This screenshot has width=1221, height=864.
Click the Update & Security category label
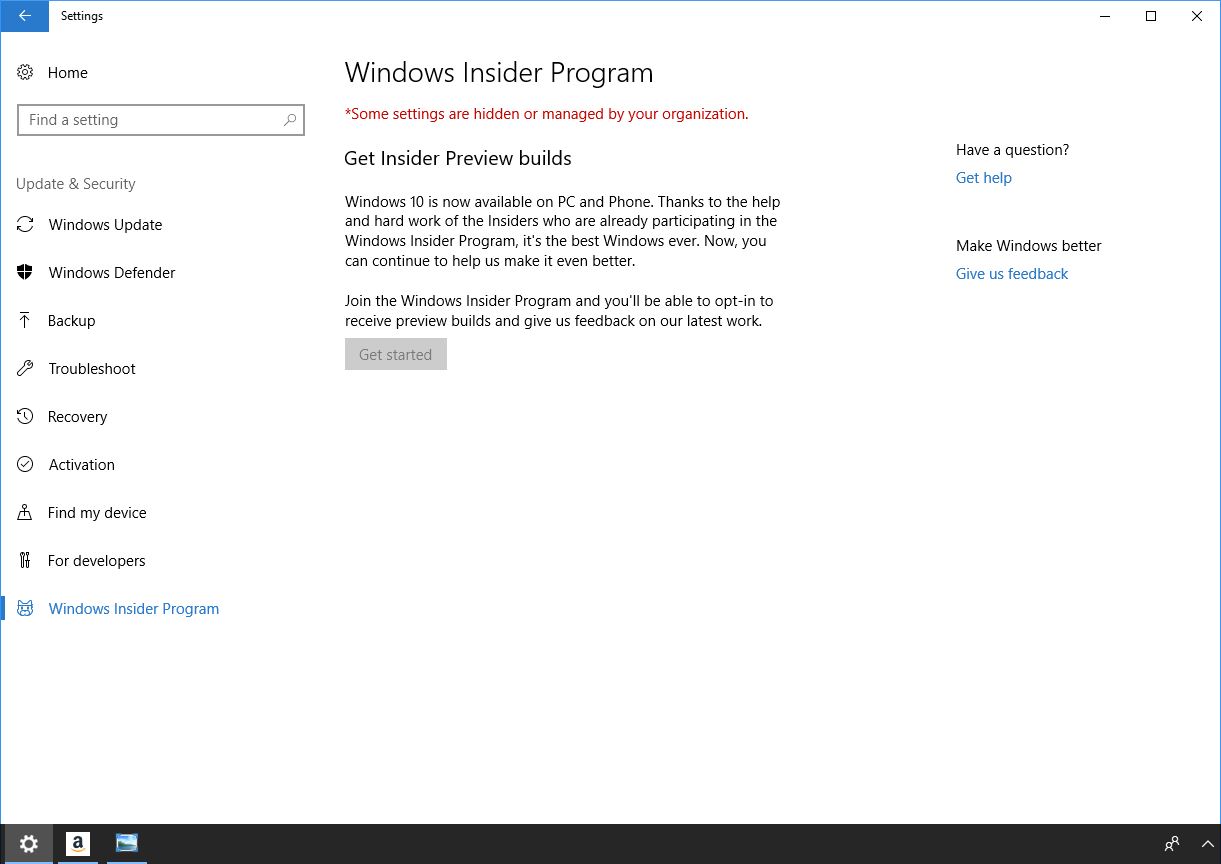(x=76, y=184)
